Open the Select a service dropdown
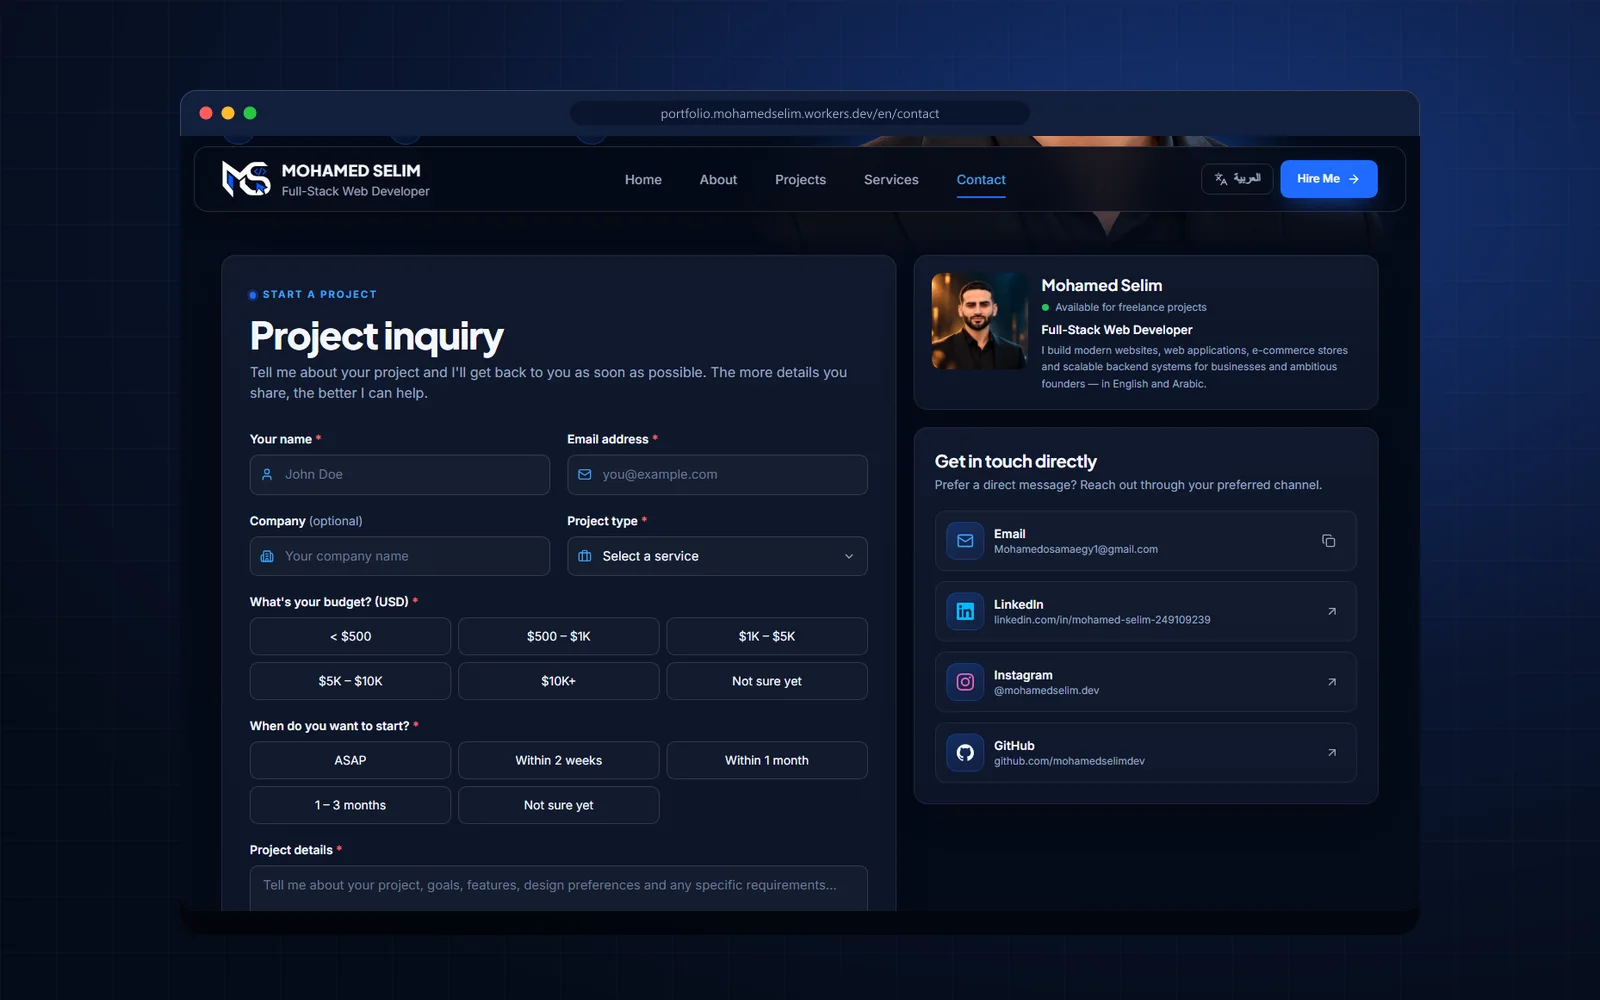The width and height of the screenshot is (1600, 1000). [x=717, y=556]
